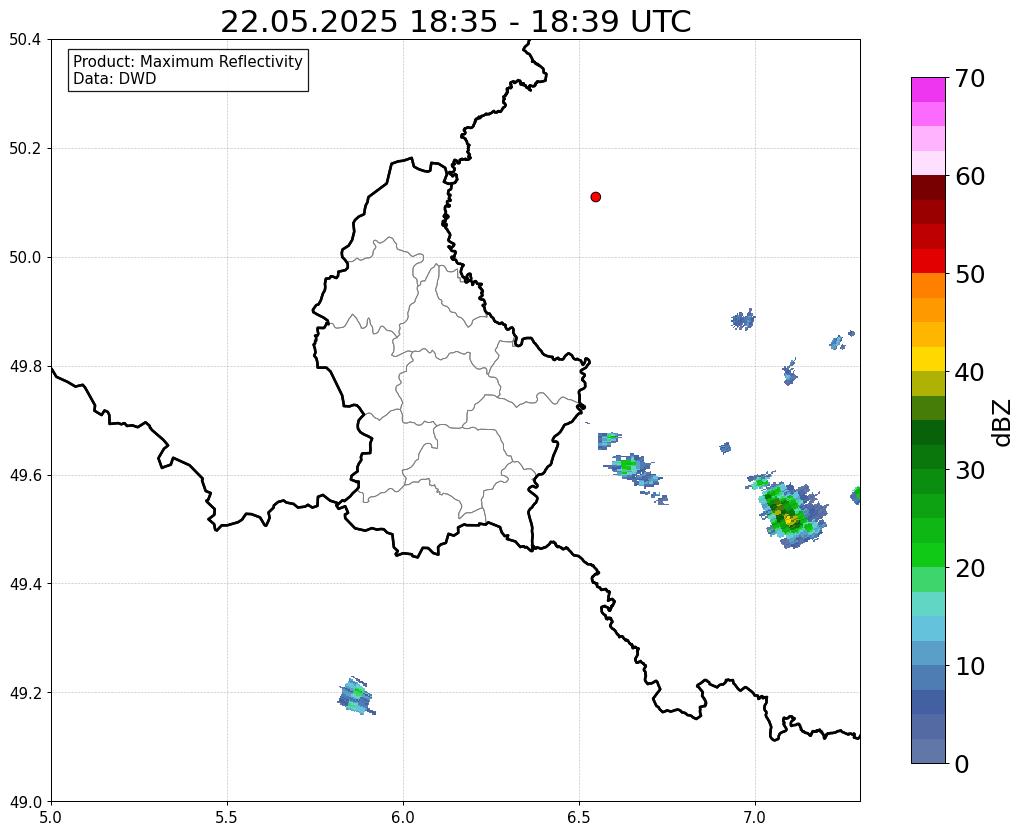Viewport: 1023px width, 834px height.
Task: Click the longitude axis label 7.0
Action: point(755,817)
